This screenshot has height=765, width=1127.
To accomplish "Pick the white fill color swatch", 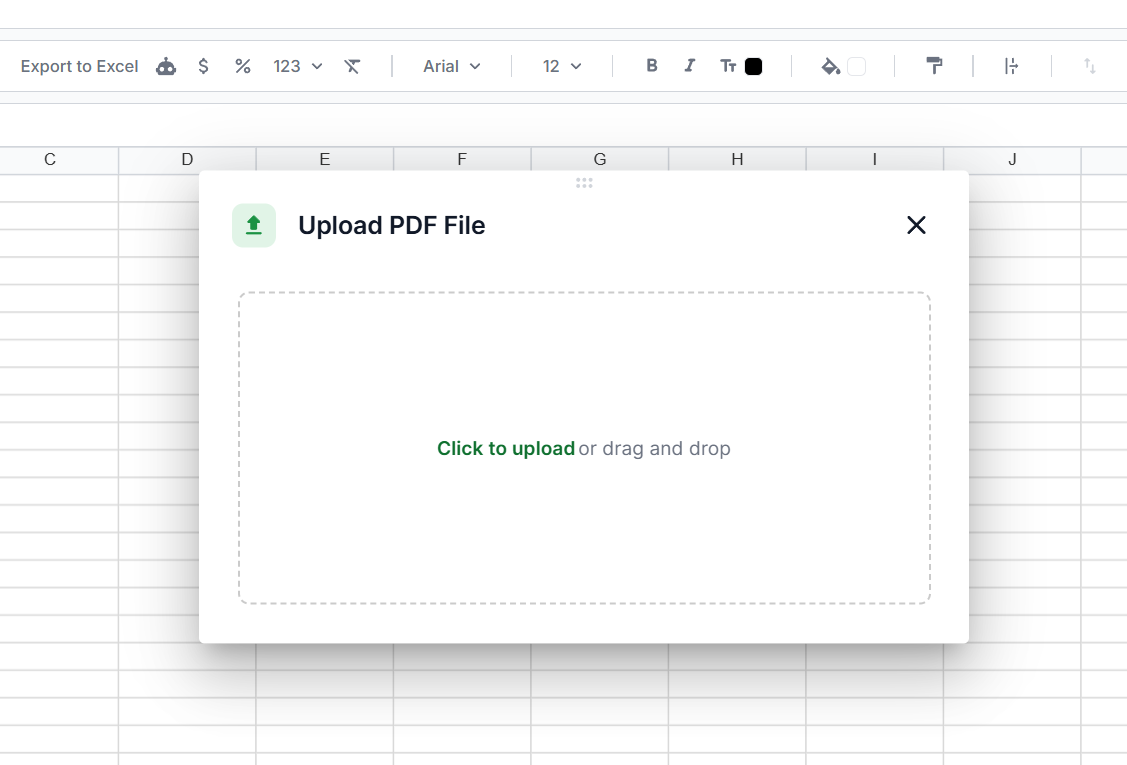I will point(856,66).
